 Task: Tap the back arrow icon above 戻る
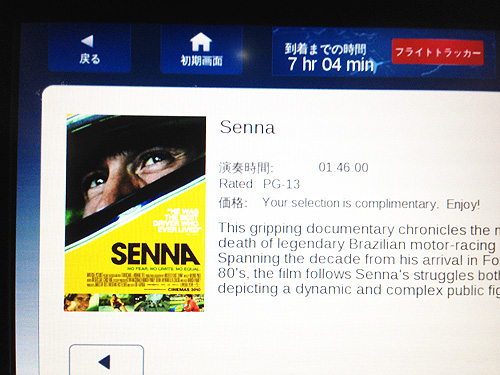click(87, 41)
